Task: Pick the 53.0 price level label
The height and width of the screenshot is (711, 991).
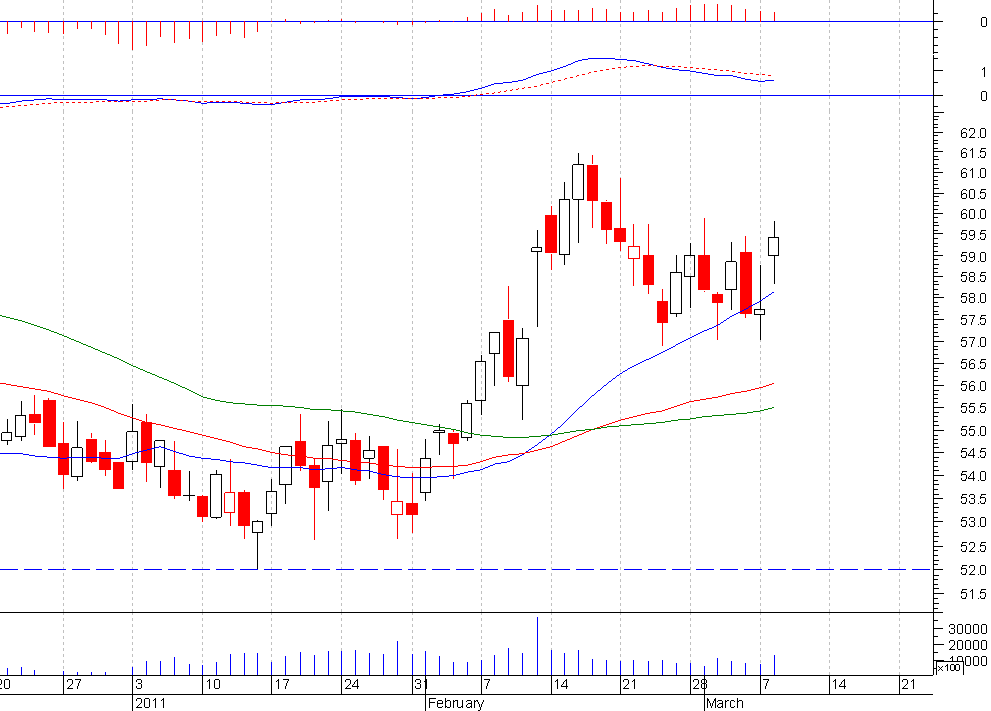Action: [973, 523]
